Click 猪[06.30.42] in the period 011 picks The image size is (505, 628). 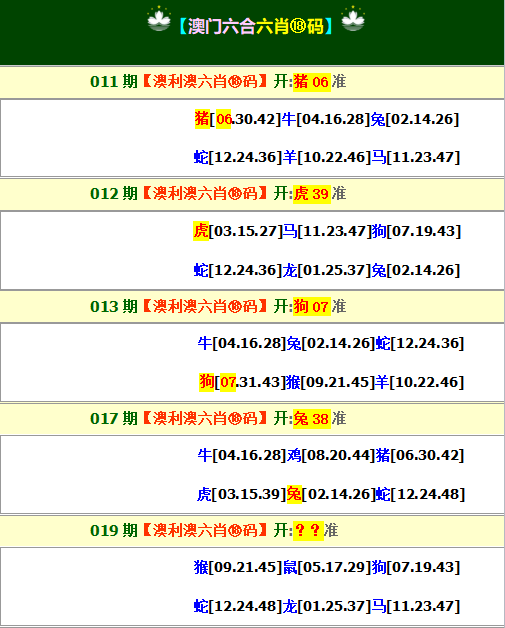[238, 119]
